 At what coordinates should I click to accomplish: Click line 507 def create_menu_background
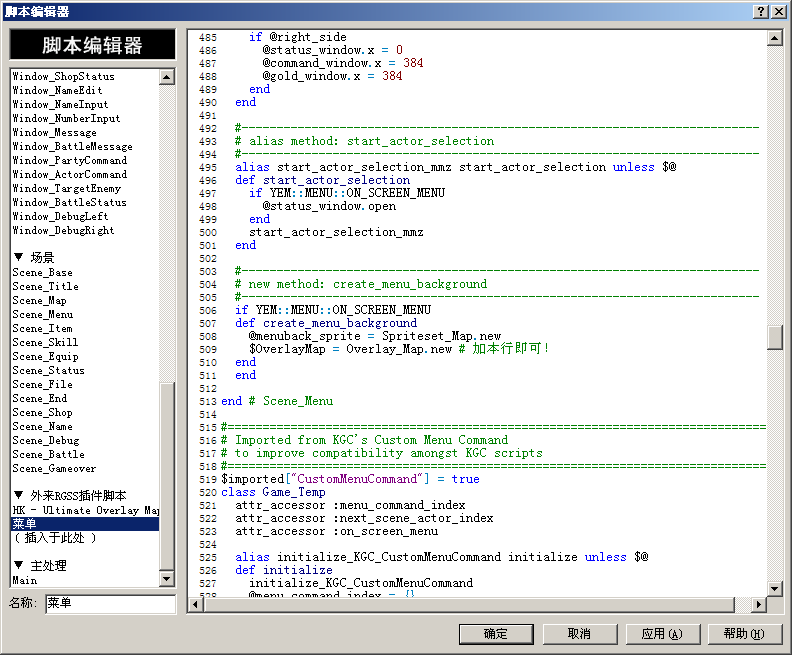point(326,323)
